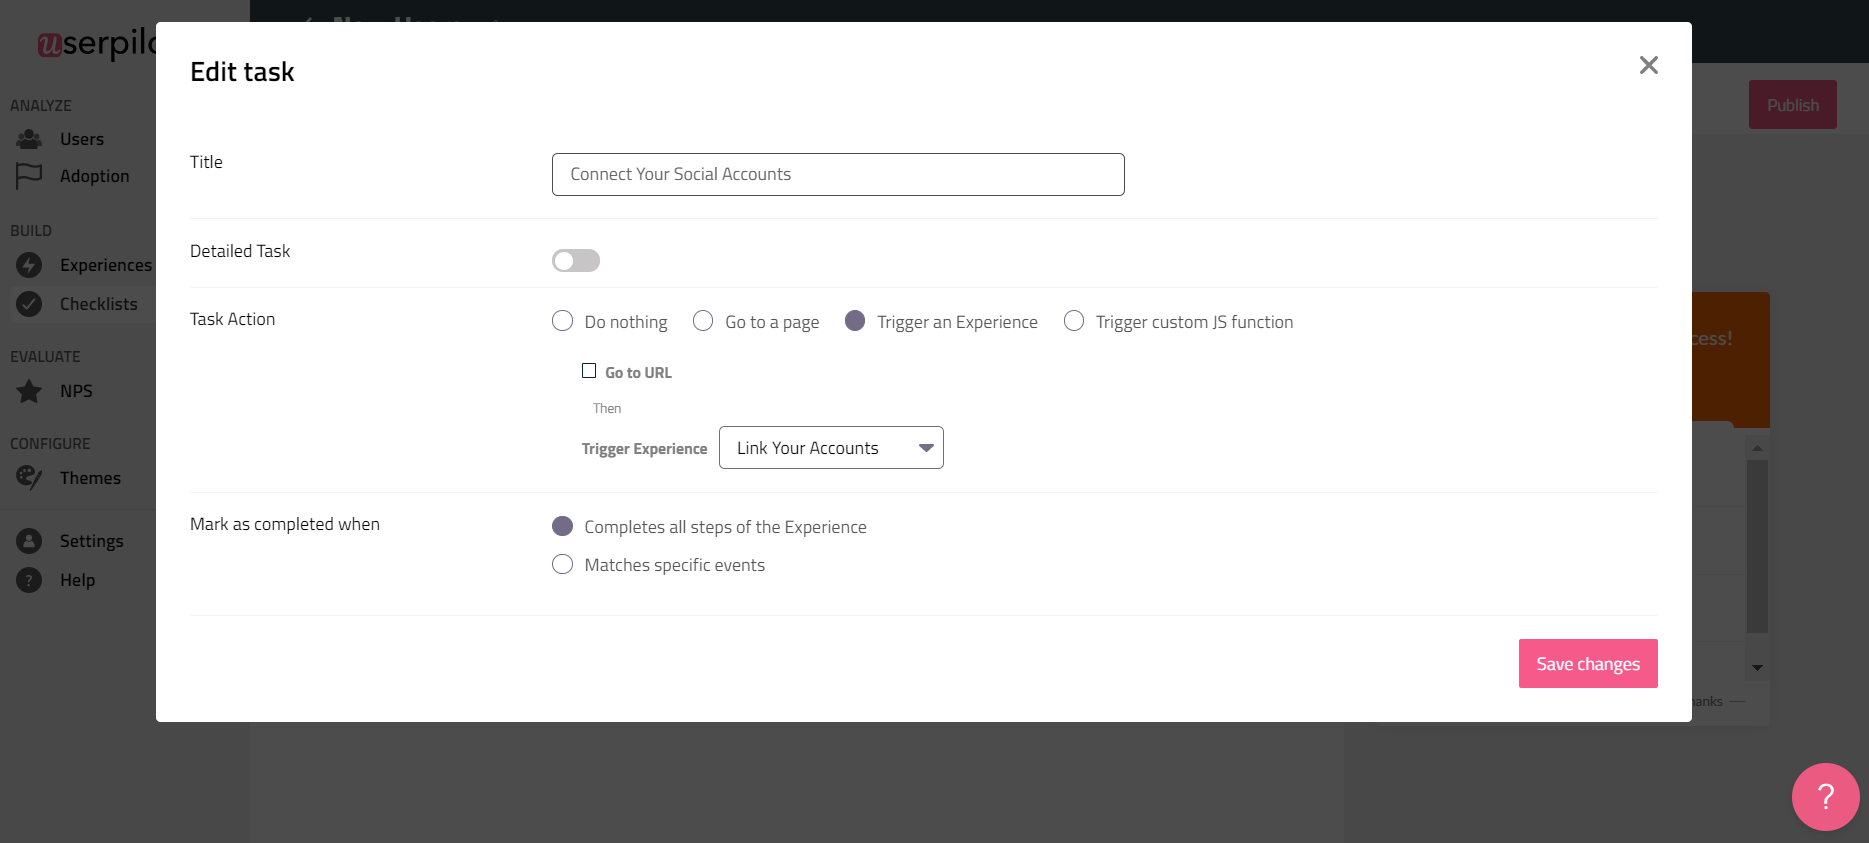Image resolution: width=1869 pixels, height=843 pixels.
Task: Click the Checklists checkmark icon
Action: tap(29, 304)
